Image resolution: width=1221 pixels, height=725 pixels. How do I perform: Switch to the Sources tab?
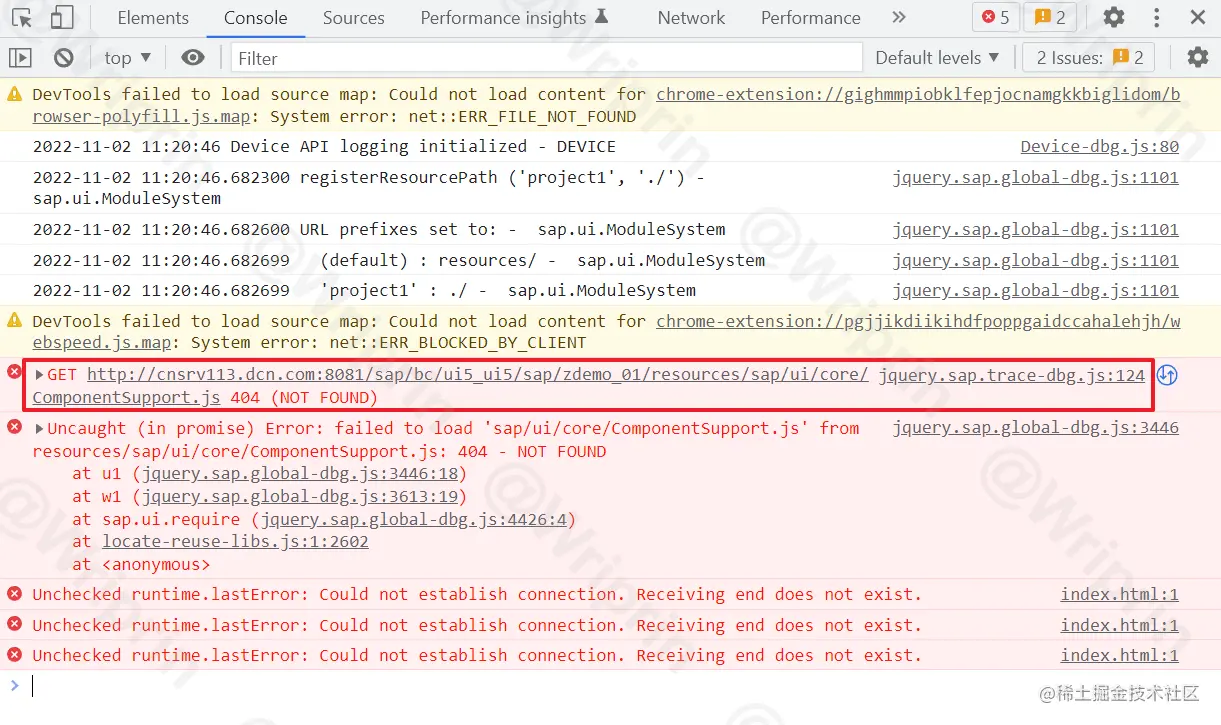[x=353, y=17]
